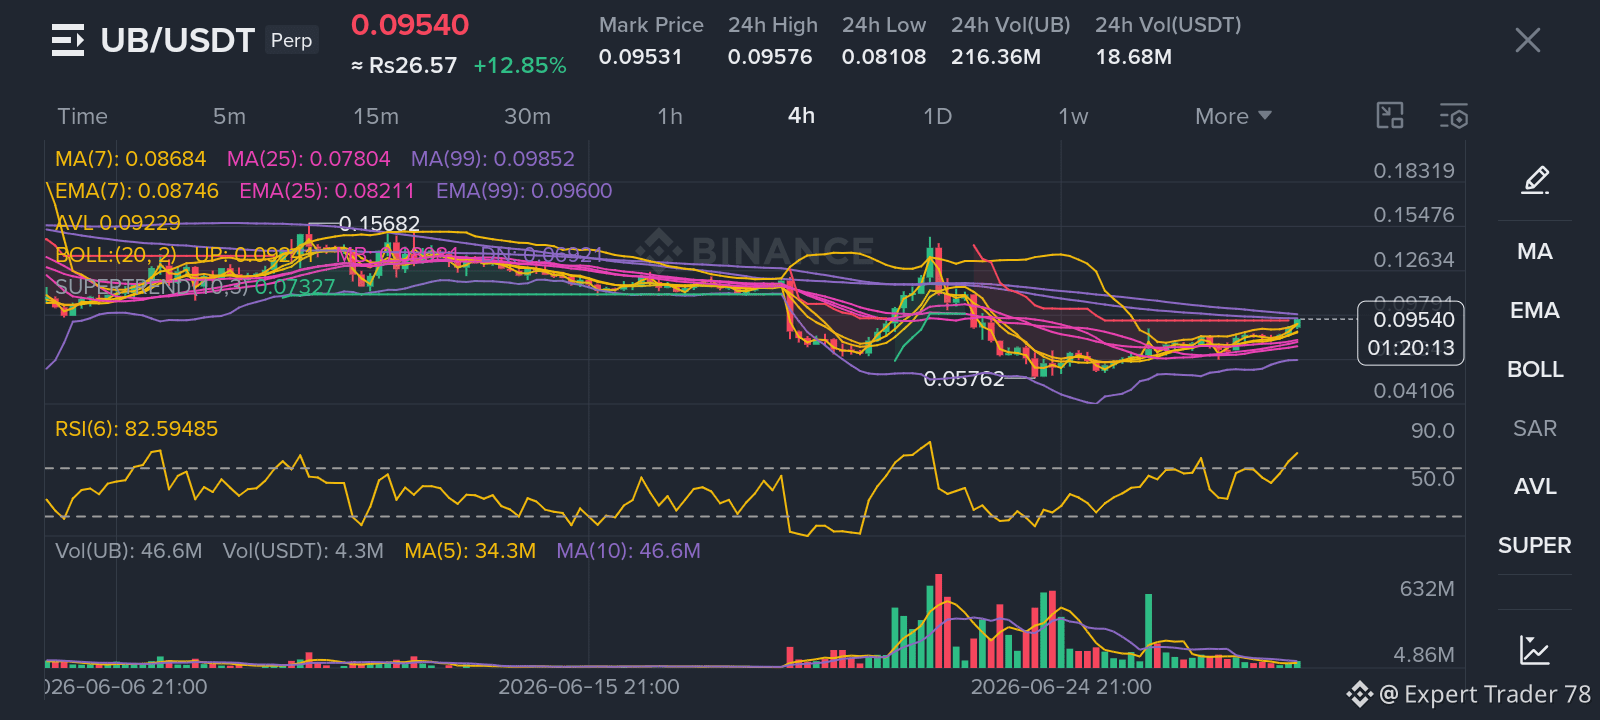Open the chart layout icon

click(1390, 116)
